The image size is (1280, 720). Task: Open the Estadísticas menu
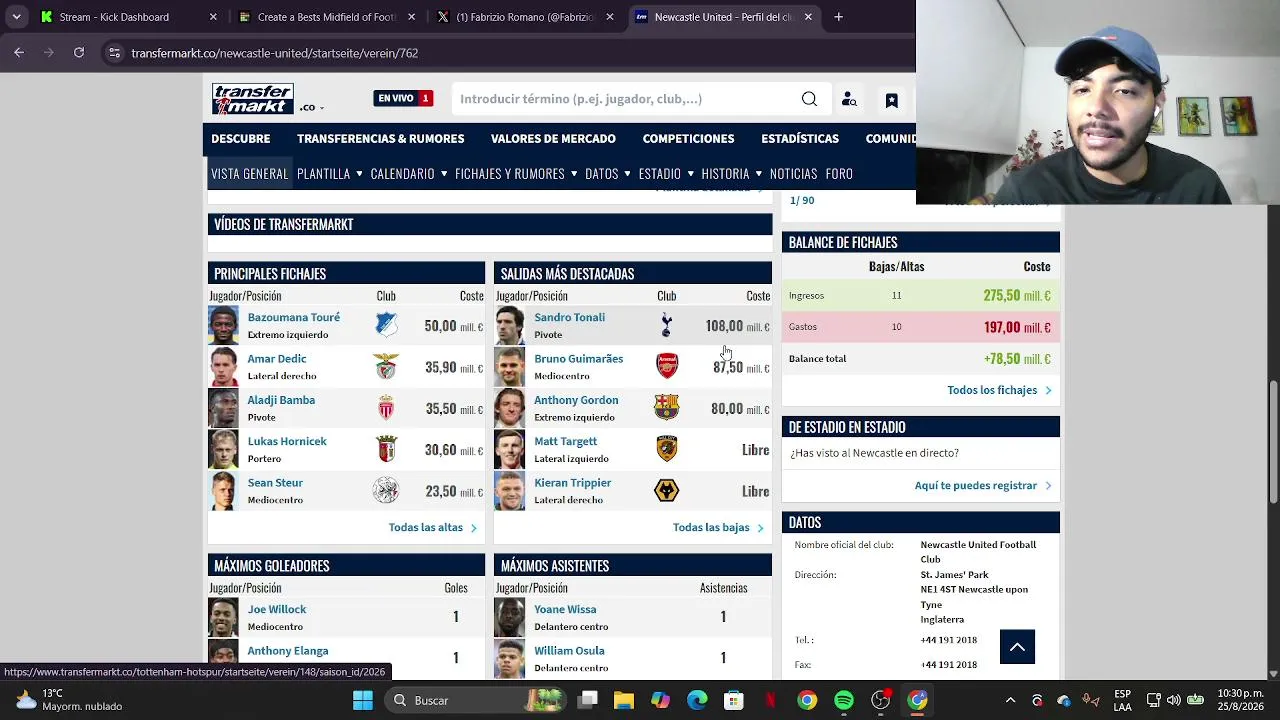point(800,139)
